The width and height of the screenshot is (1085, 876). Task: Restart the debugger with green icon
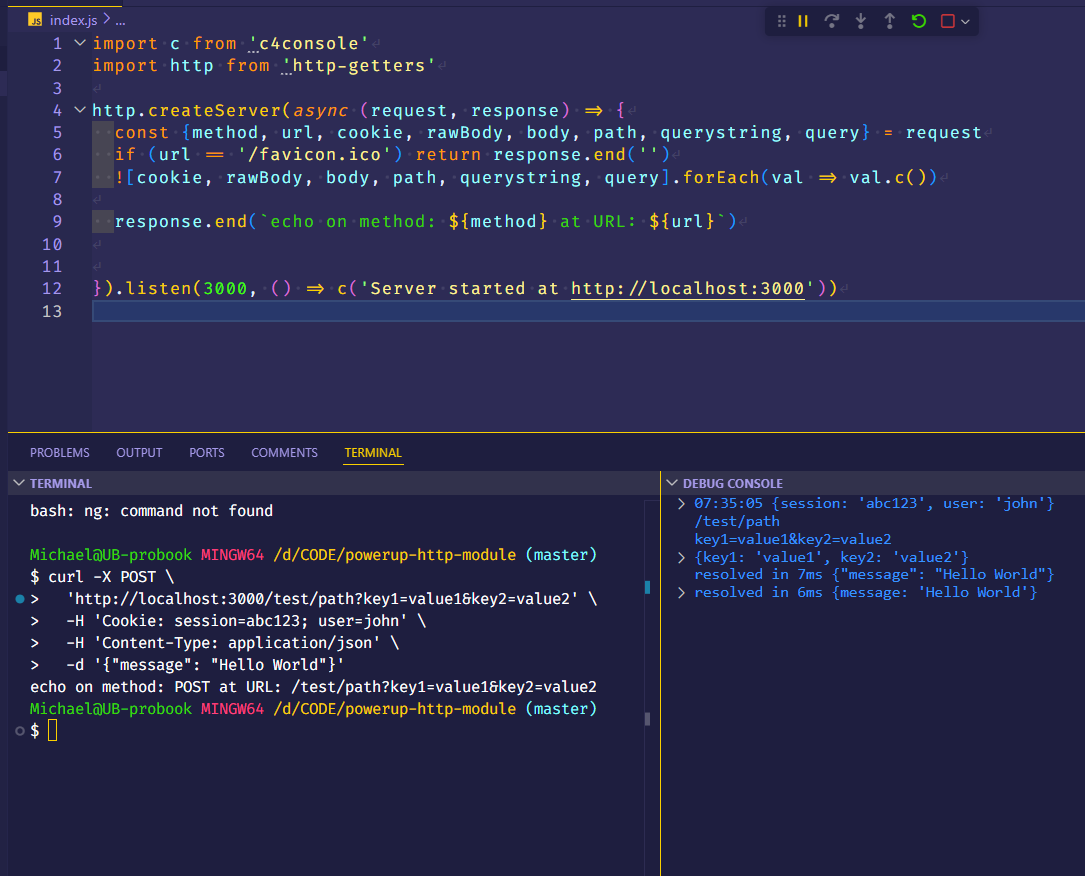tap(919, 21)
